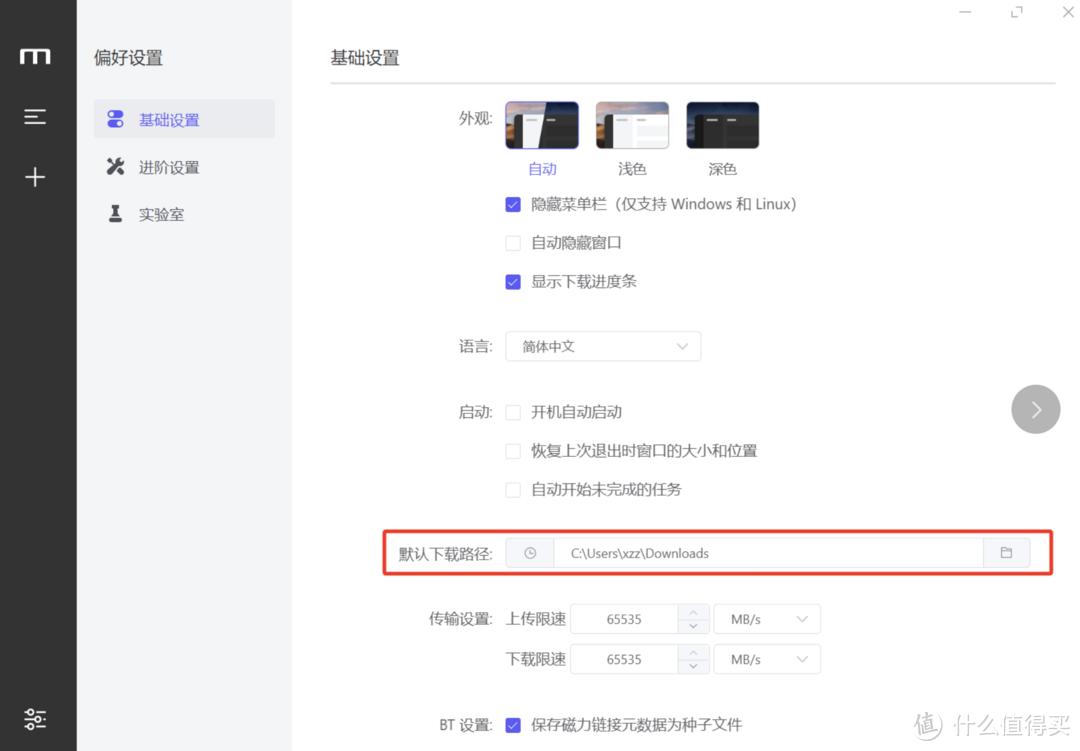Enable 自动开始未完成的任务 checkbox
Image resolution: width=1080 pixels, height=751 pixels.
click(x=513, y=490)
